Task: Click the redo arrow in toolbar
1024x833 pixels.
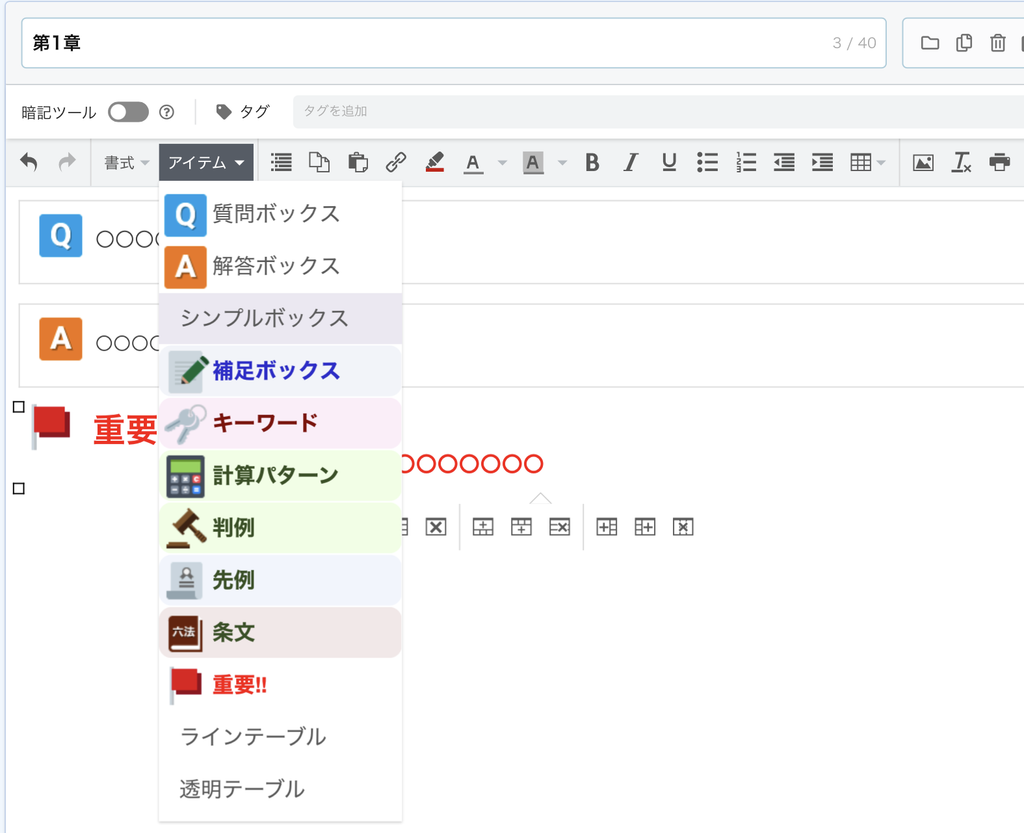Action: pos(67,162)
